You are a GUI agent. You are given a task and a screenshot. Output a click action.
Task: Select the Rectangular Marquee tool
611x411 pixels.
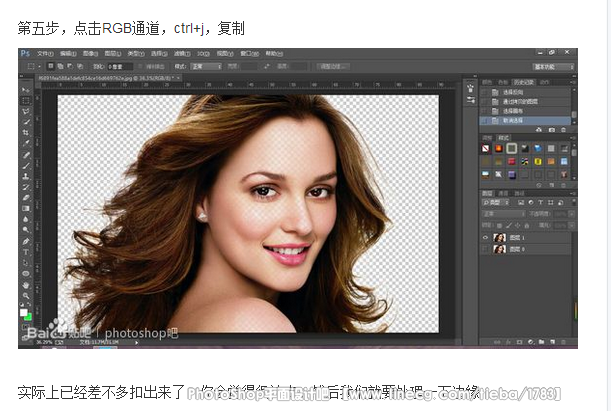(26, 101)
